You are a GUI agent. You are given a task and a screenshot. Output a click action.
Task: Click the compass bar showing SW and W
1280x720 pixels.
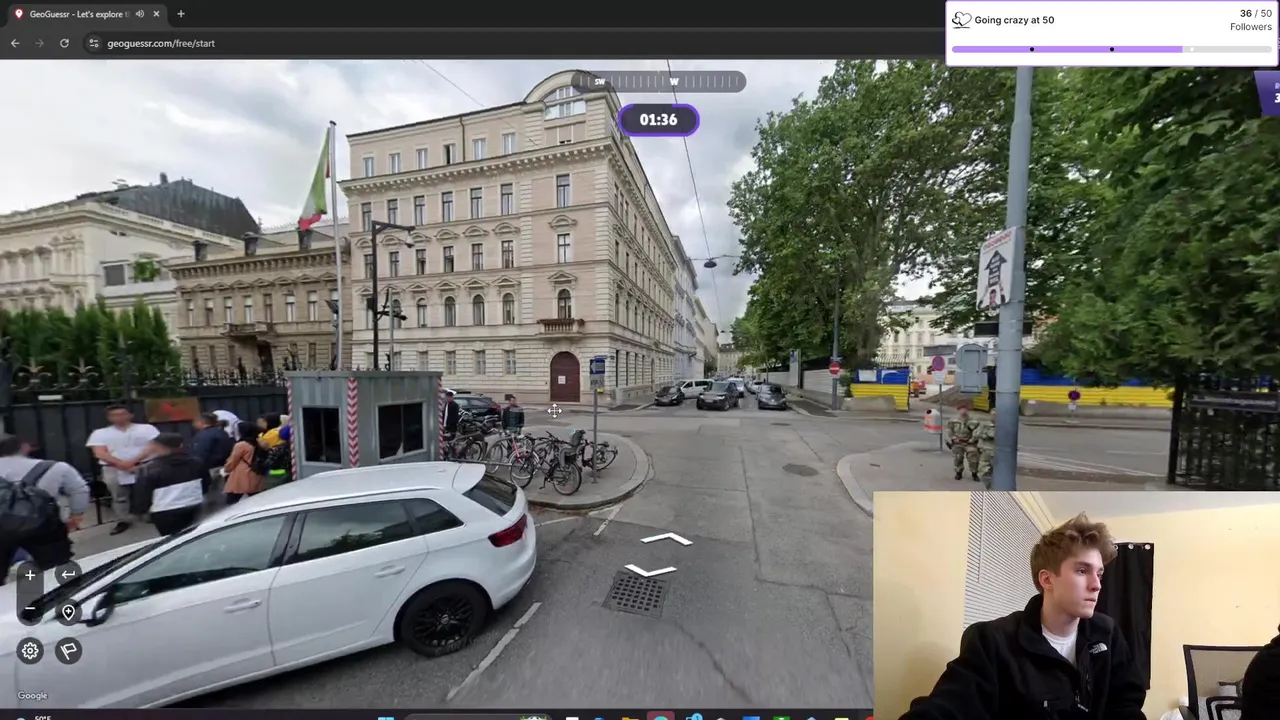click(x=660, y=82)
